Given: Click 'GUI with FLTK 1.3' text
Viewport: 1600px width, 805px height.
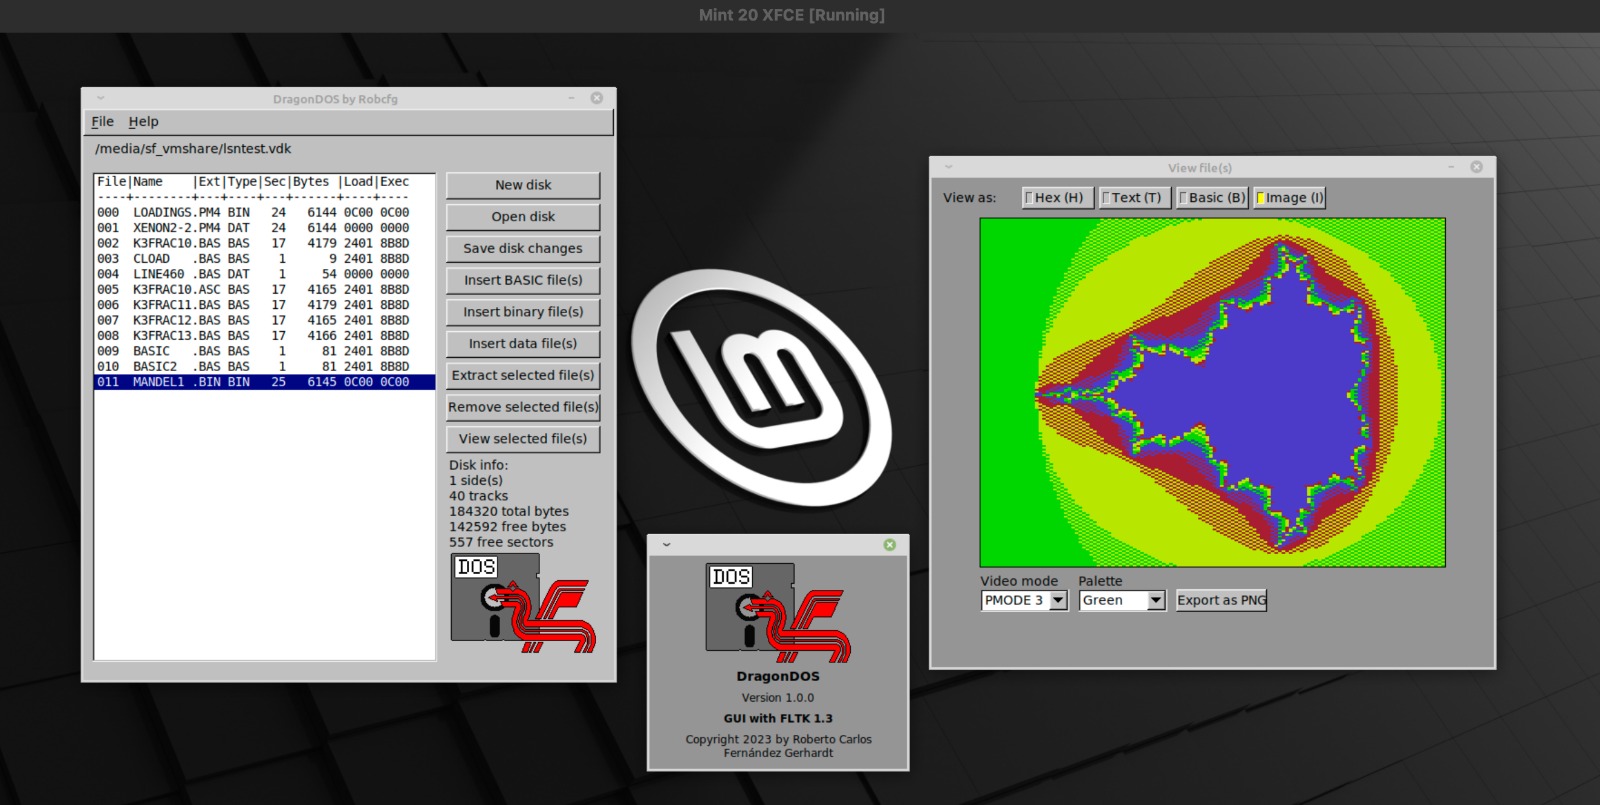Looking at the screenshot, I should tap(778, 718).
